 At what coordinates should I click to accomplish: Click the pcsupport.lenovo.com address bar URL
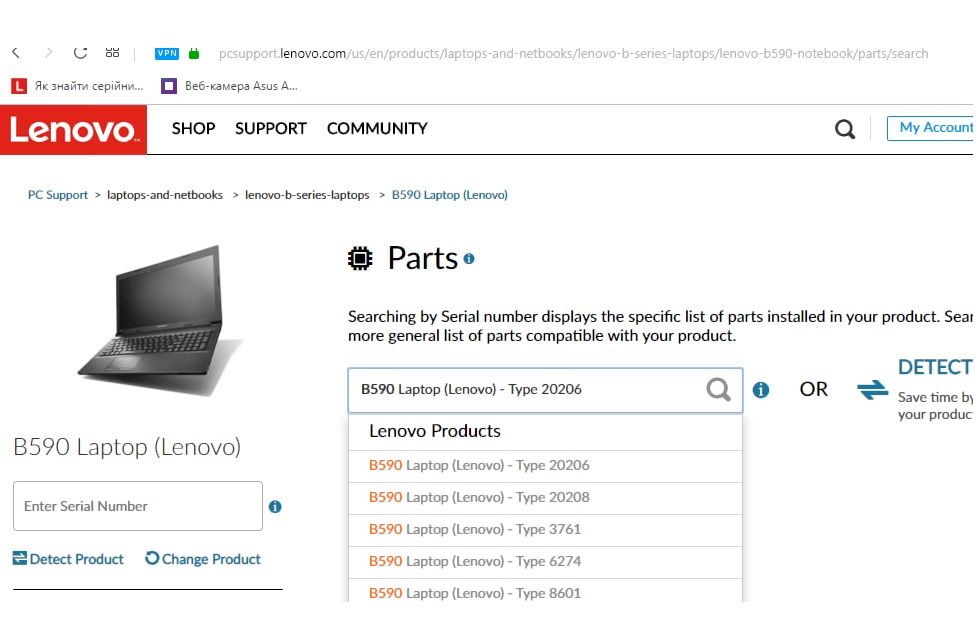[x=573, y=54]
